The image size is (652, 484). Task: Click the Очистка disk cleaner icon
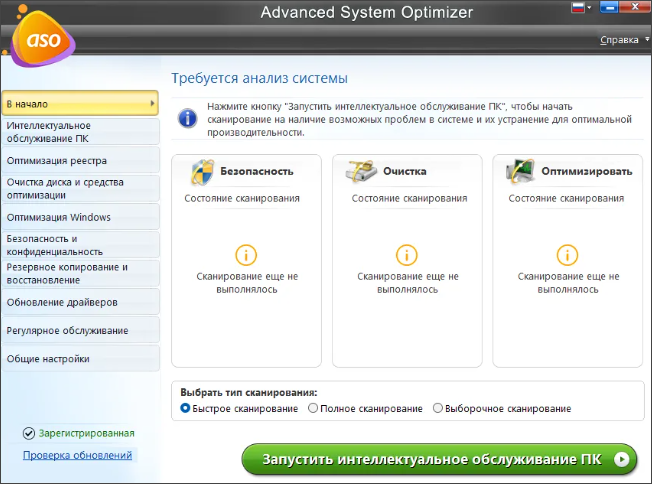(361, 171)
